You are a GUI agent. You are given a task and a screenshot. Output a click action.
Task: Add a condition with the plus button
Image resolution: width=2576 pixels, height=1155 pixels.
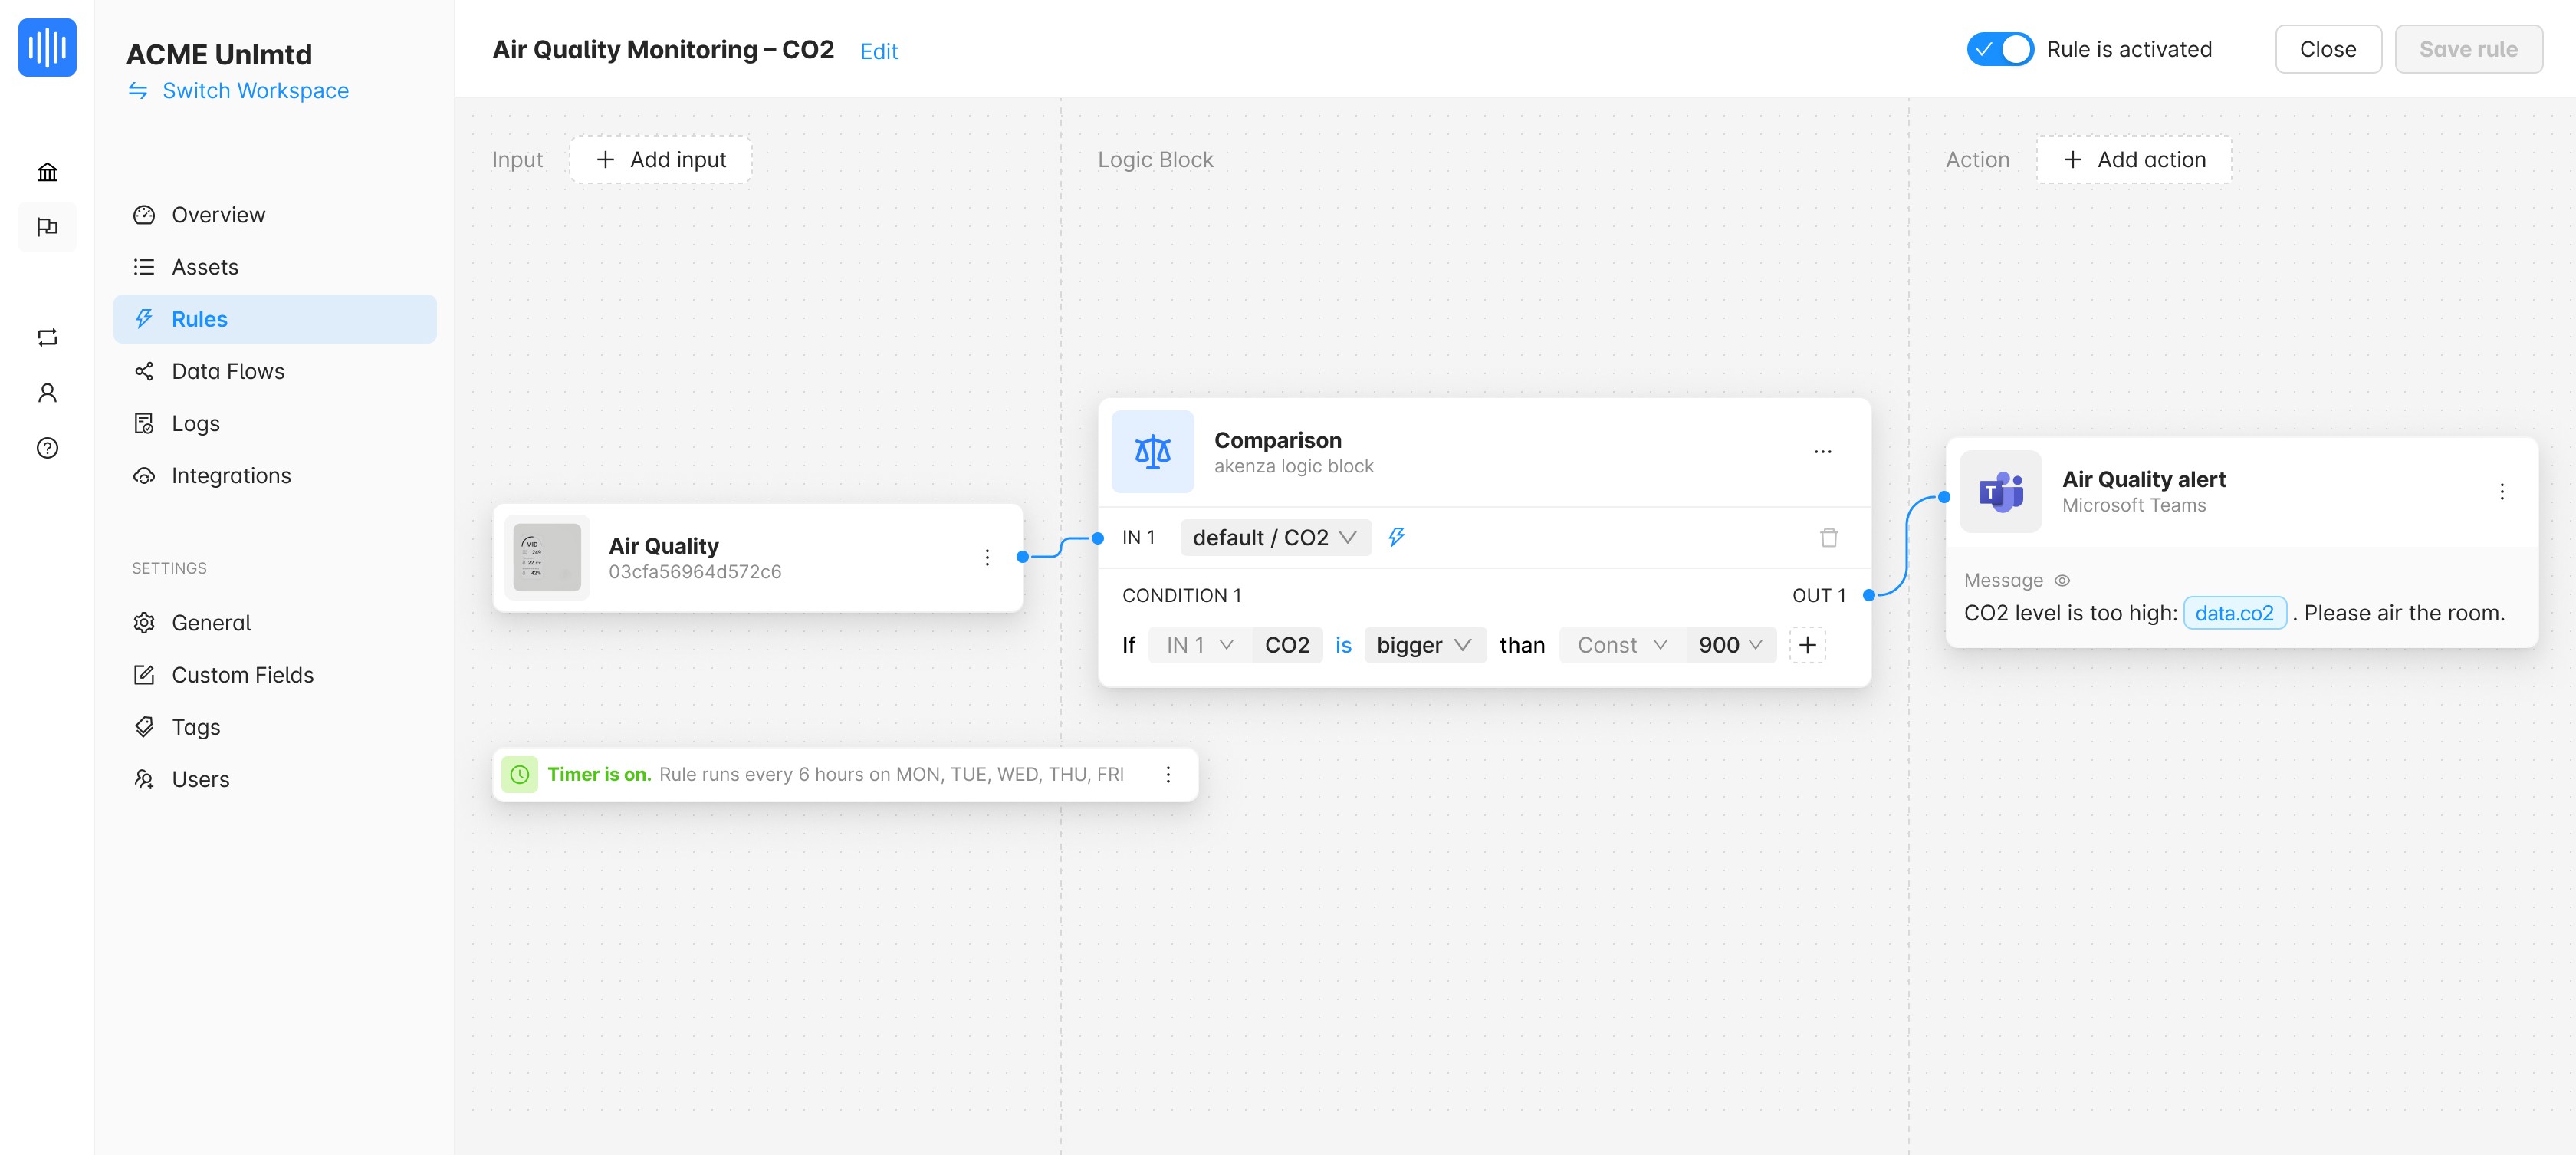point(1806,645)
